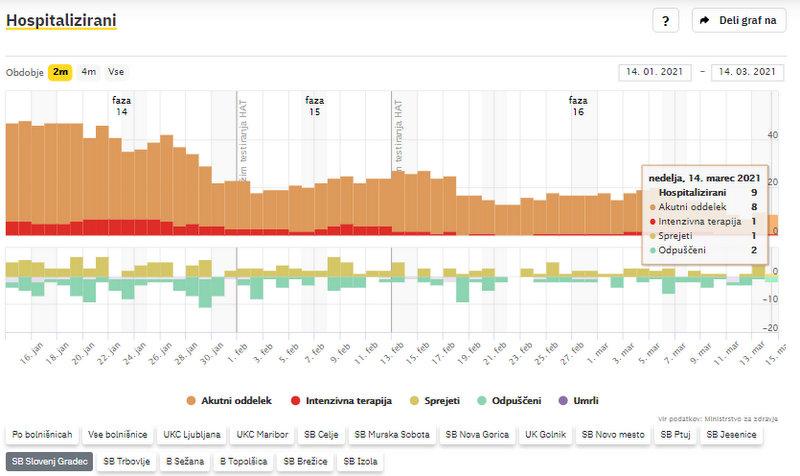Filter by UKC Ljubljana hospital
Image resolution: width=800 pixels, height=476 pixels.
[x=191, y=435]
